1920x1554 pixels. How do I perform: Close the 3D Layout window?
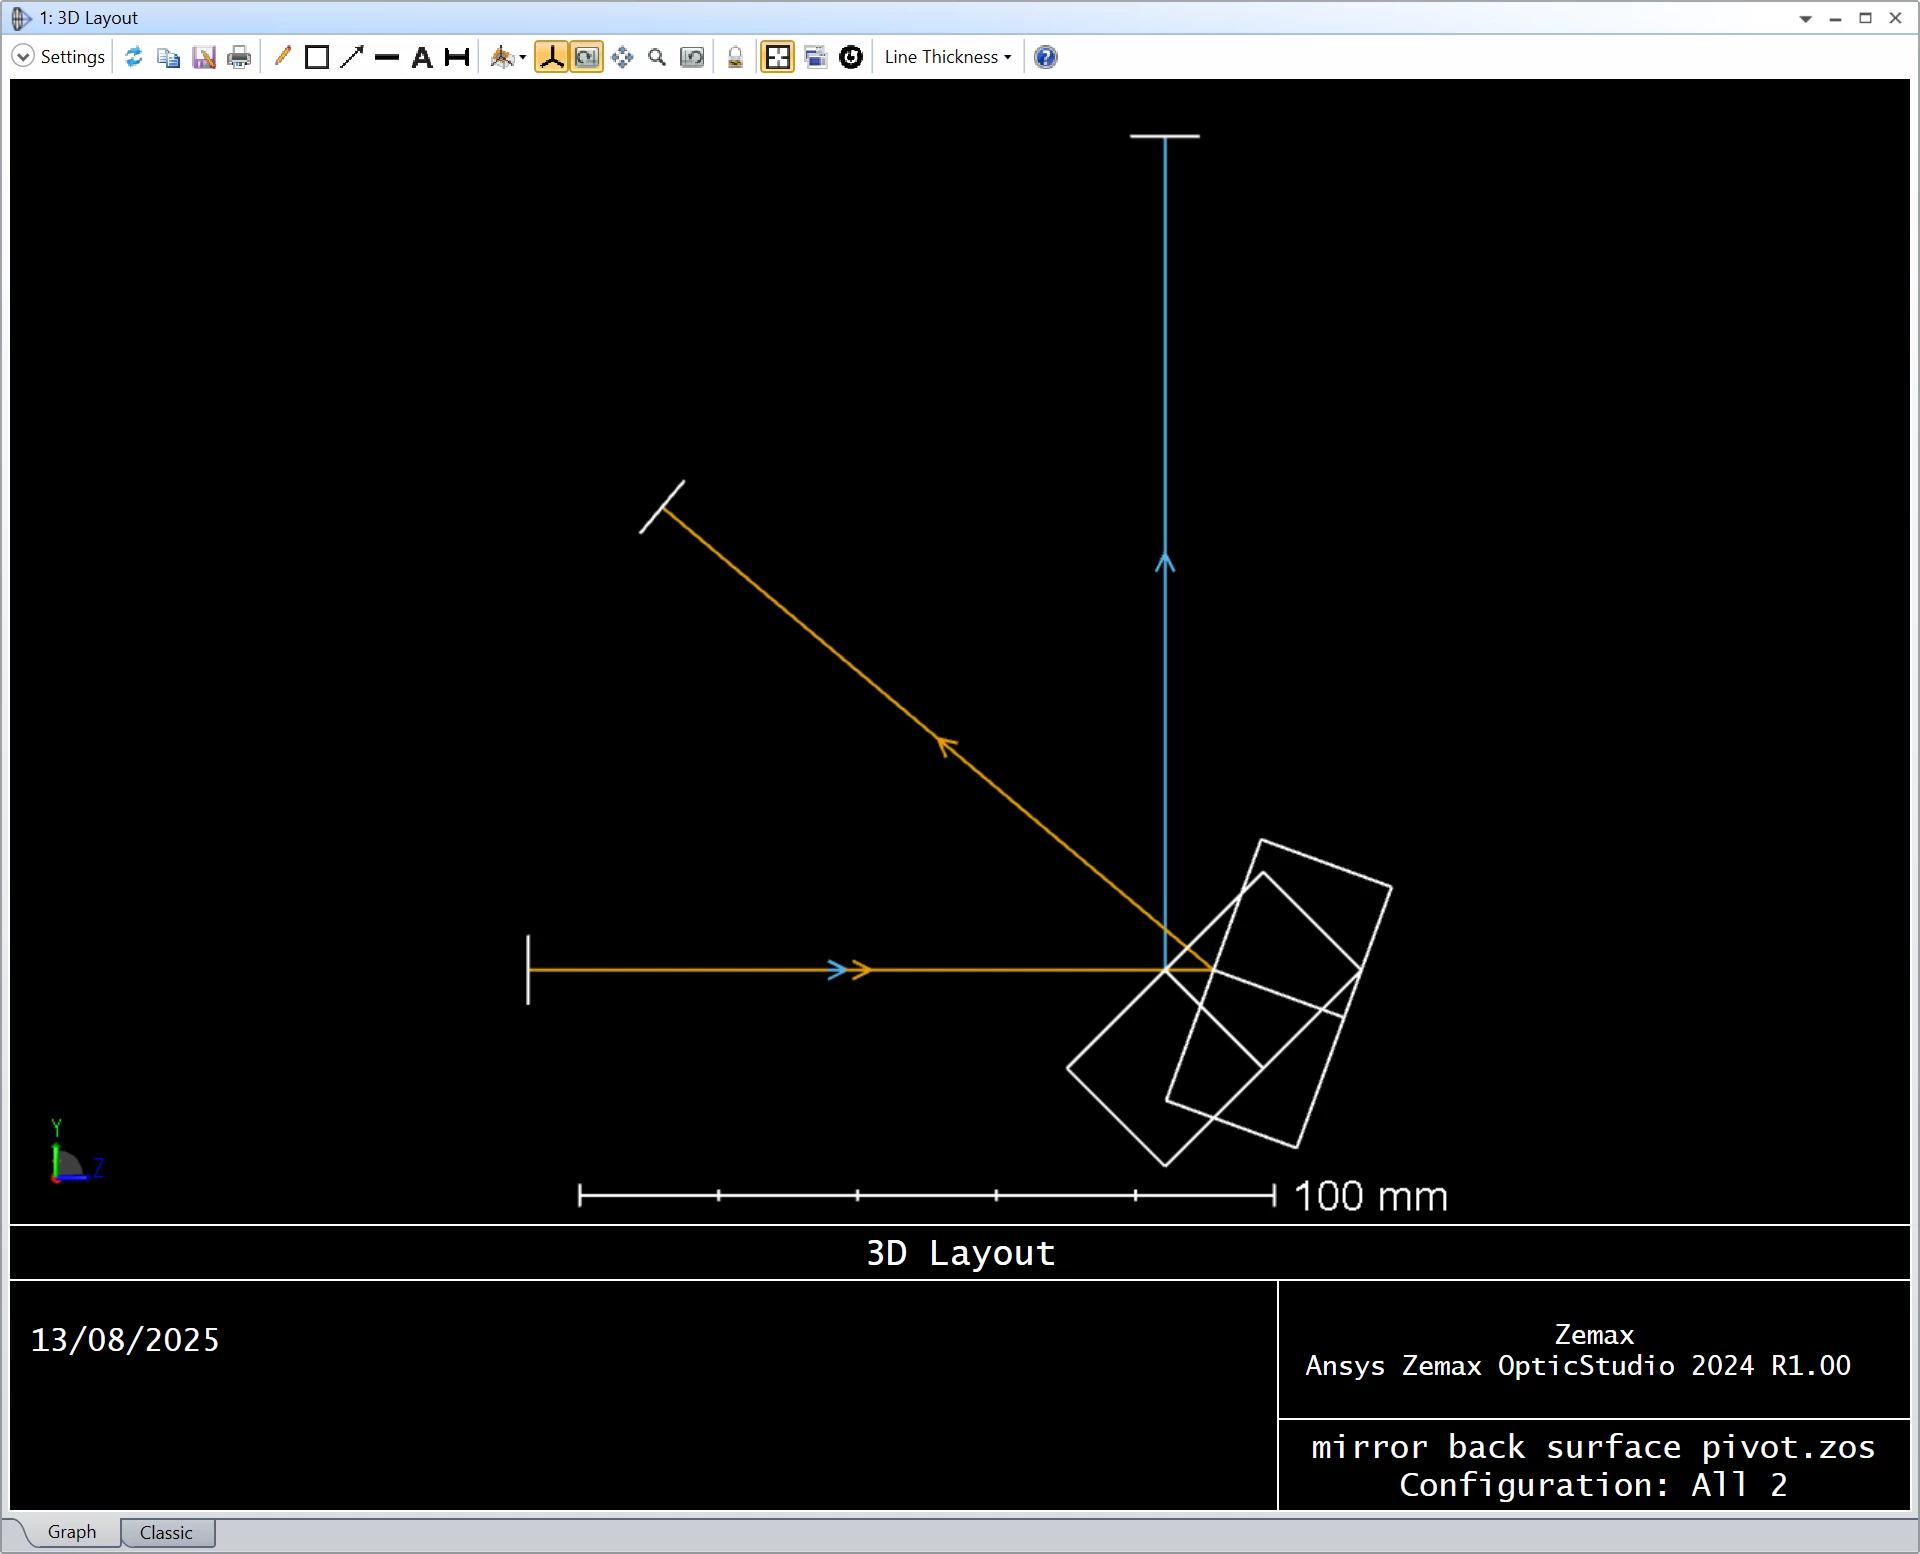pos(1895,18)
